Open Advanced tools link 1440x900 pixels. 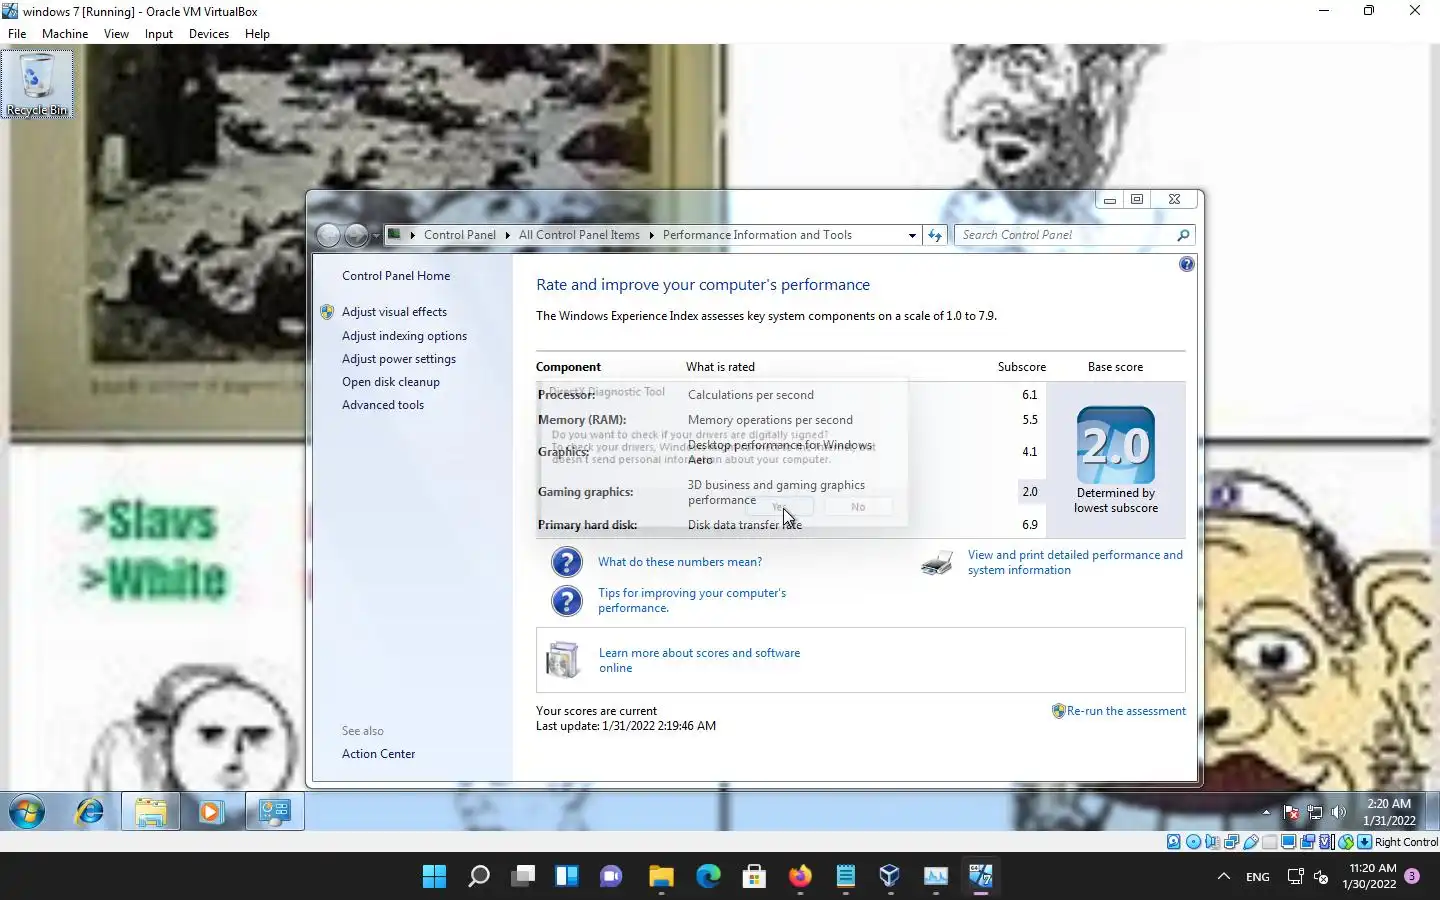tap(383, 405)
